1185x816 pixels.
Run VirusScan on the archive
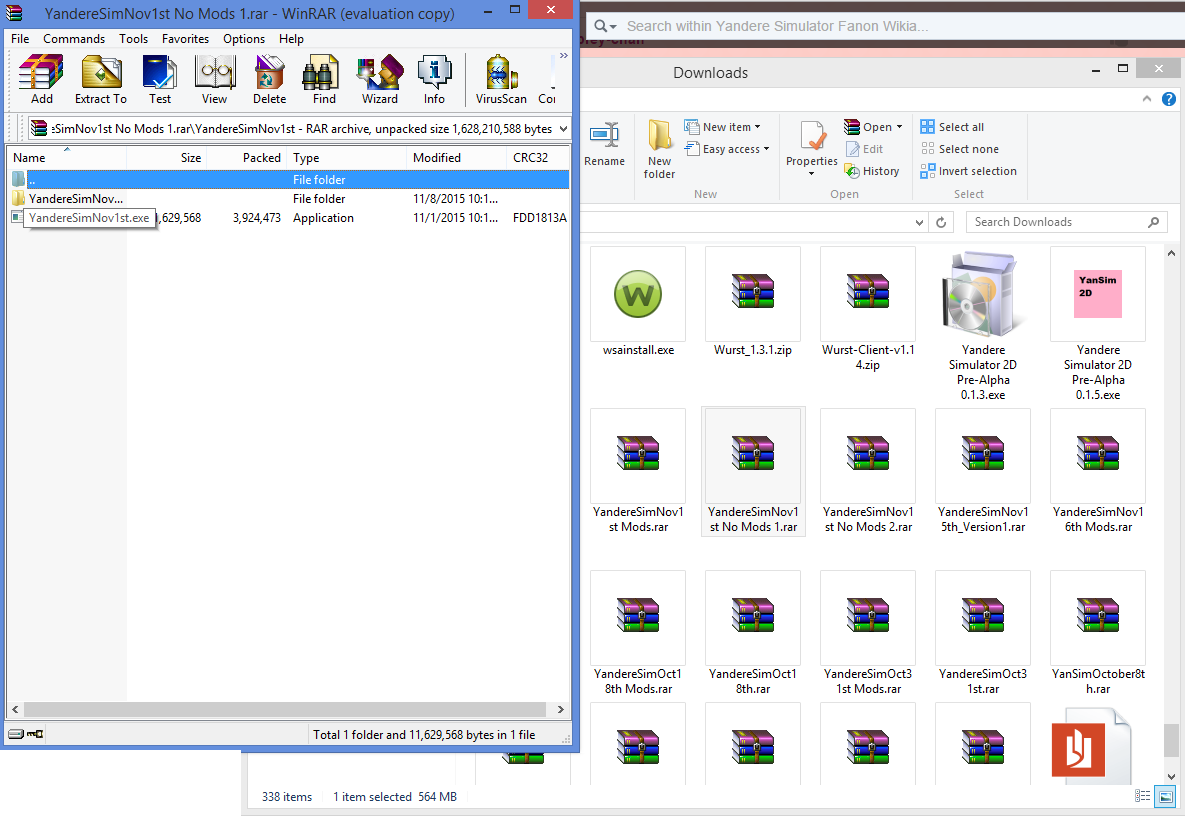click(x=501, y=79)
